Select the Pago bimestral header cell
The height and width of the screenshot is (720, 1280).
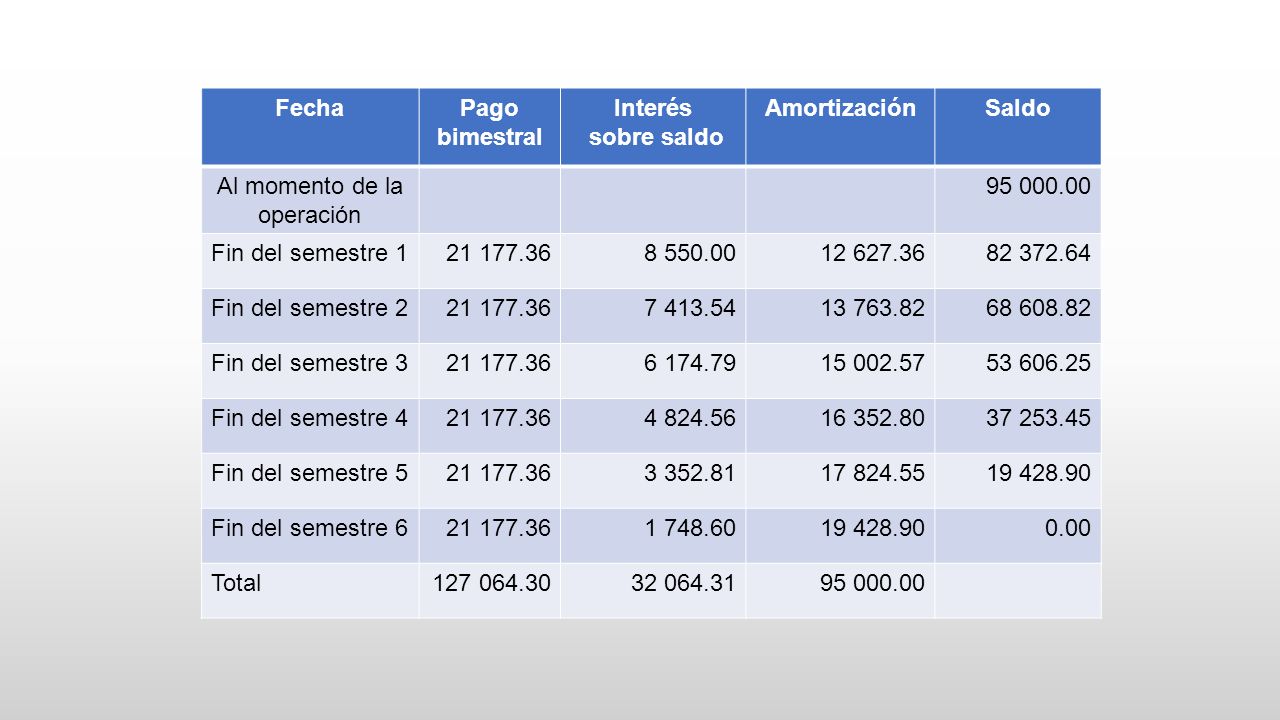(x=490, y=126)
